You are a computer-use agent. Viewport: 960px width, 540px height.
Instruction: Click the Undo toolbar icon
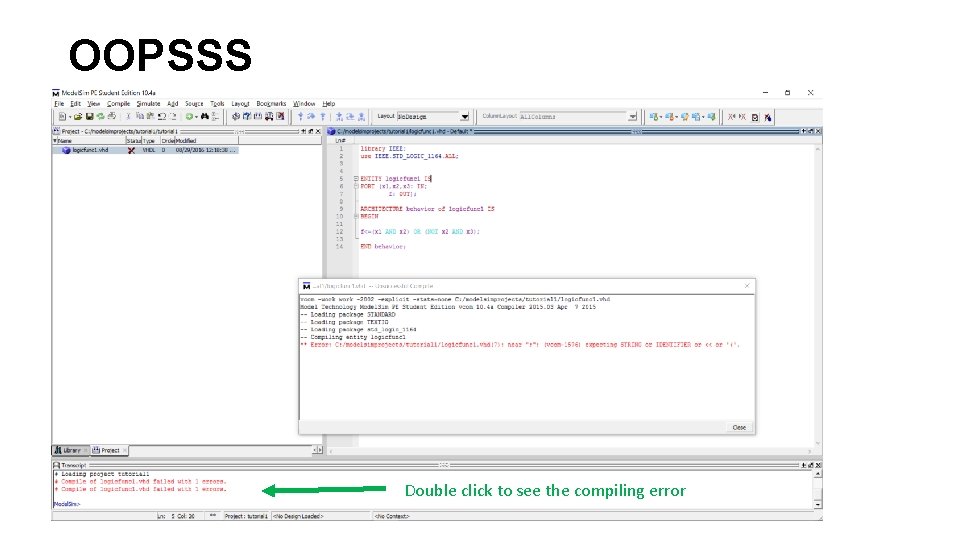[x=162, y=116]
